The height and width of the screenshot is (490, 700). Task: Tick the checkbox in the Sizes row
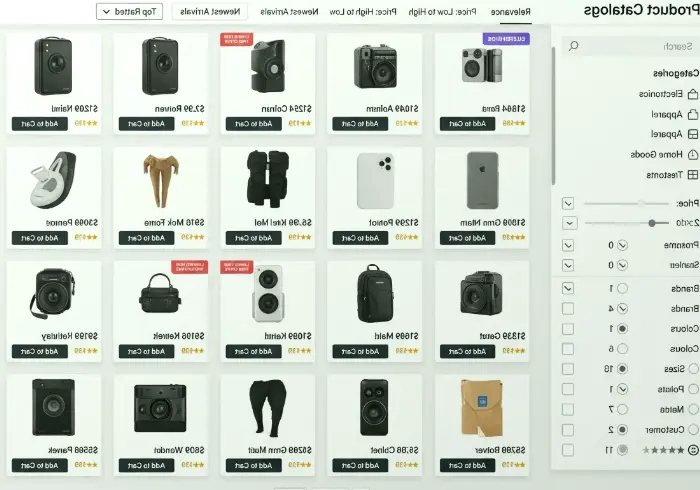click(x=568, y=369)
